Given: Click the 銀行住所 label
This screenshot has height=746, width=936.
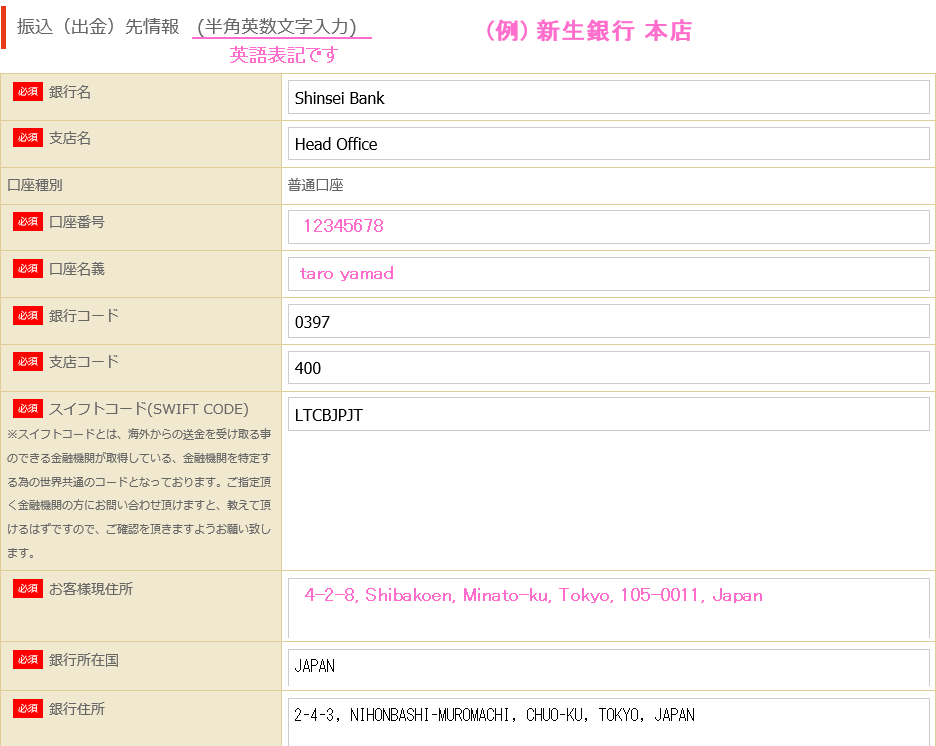Looking at the screenshot, I should click(x=76, y=709).
